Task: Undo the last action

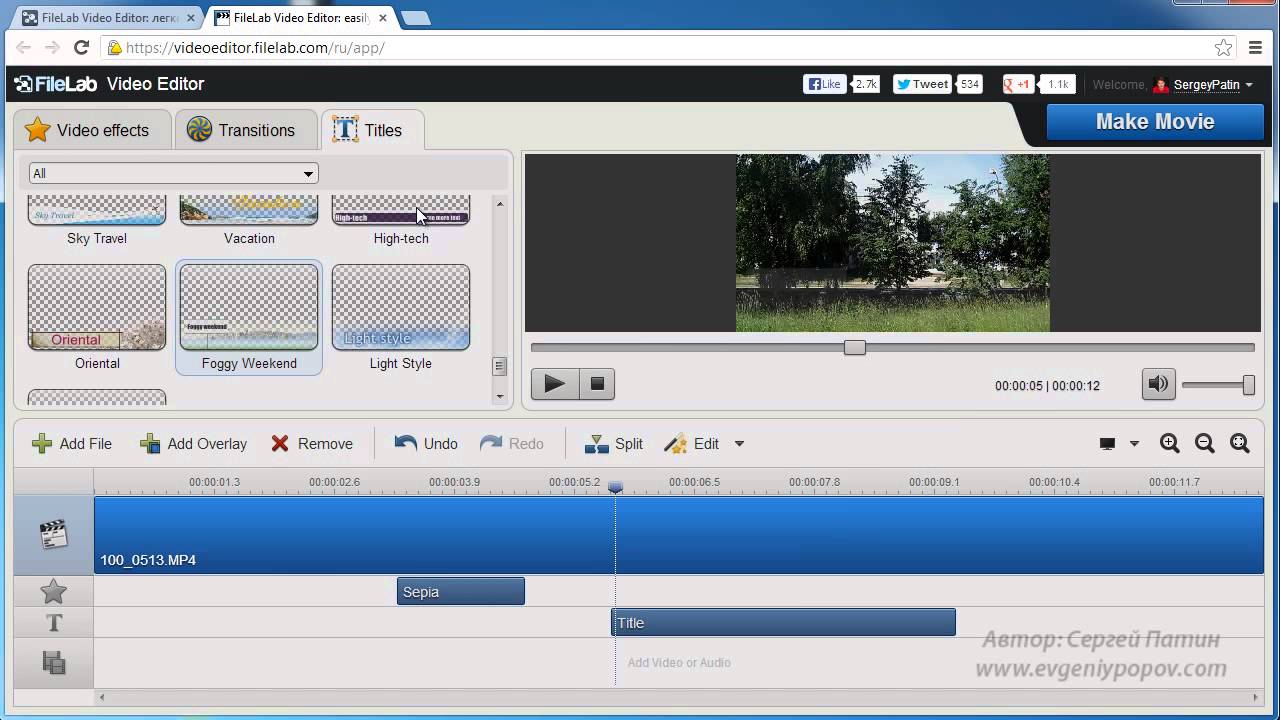Action: point(426,444)
